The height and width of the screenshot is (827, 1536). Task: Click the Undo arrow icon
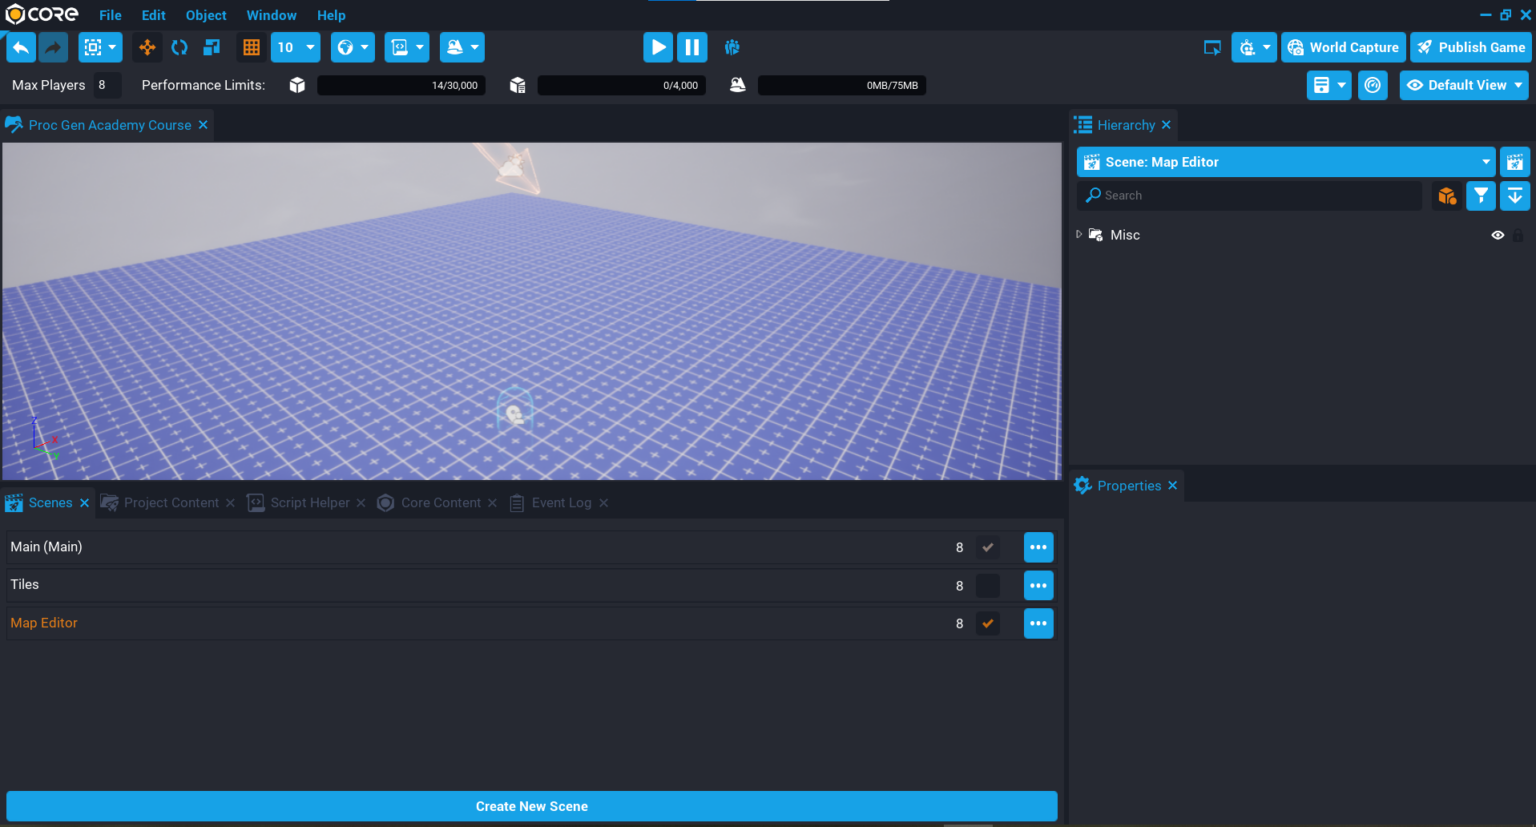pos(21,47)
